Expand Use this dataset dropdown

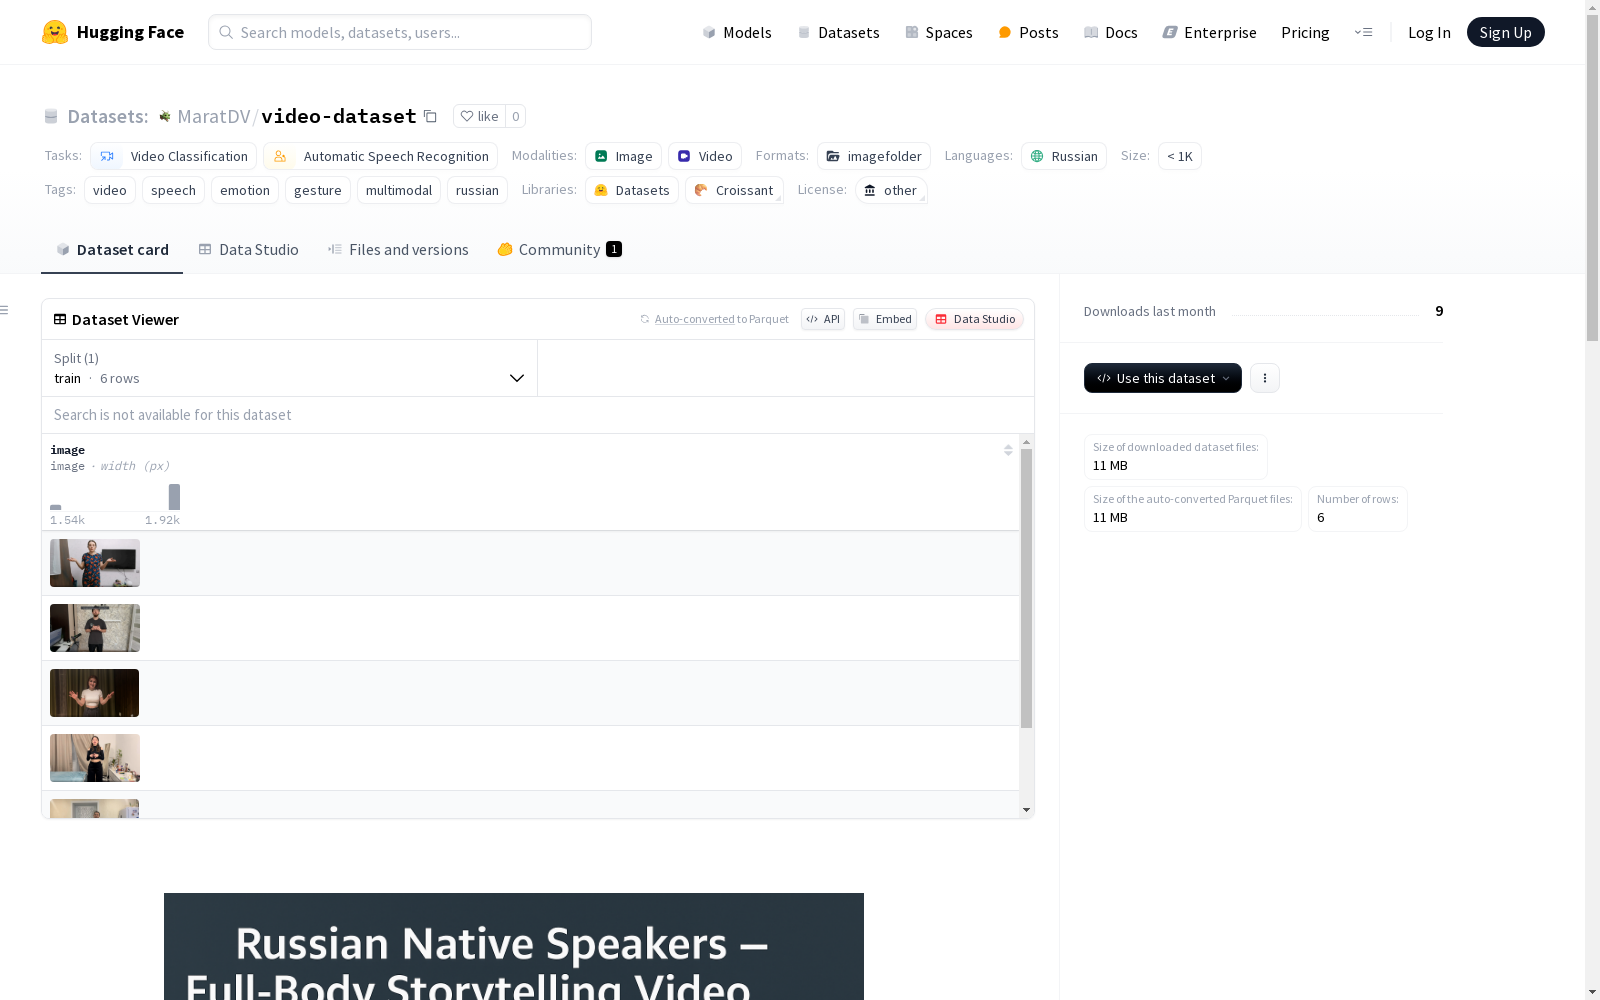pyautogui.click(x=1163, y=378)
